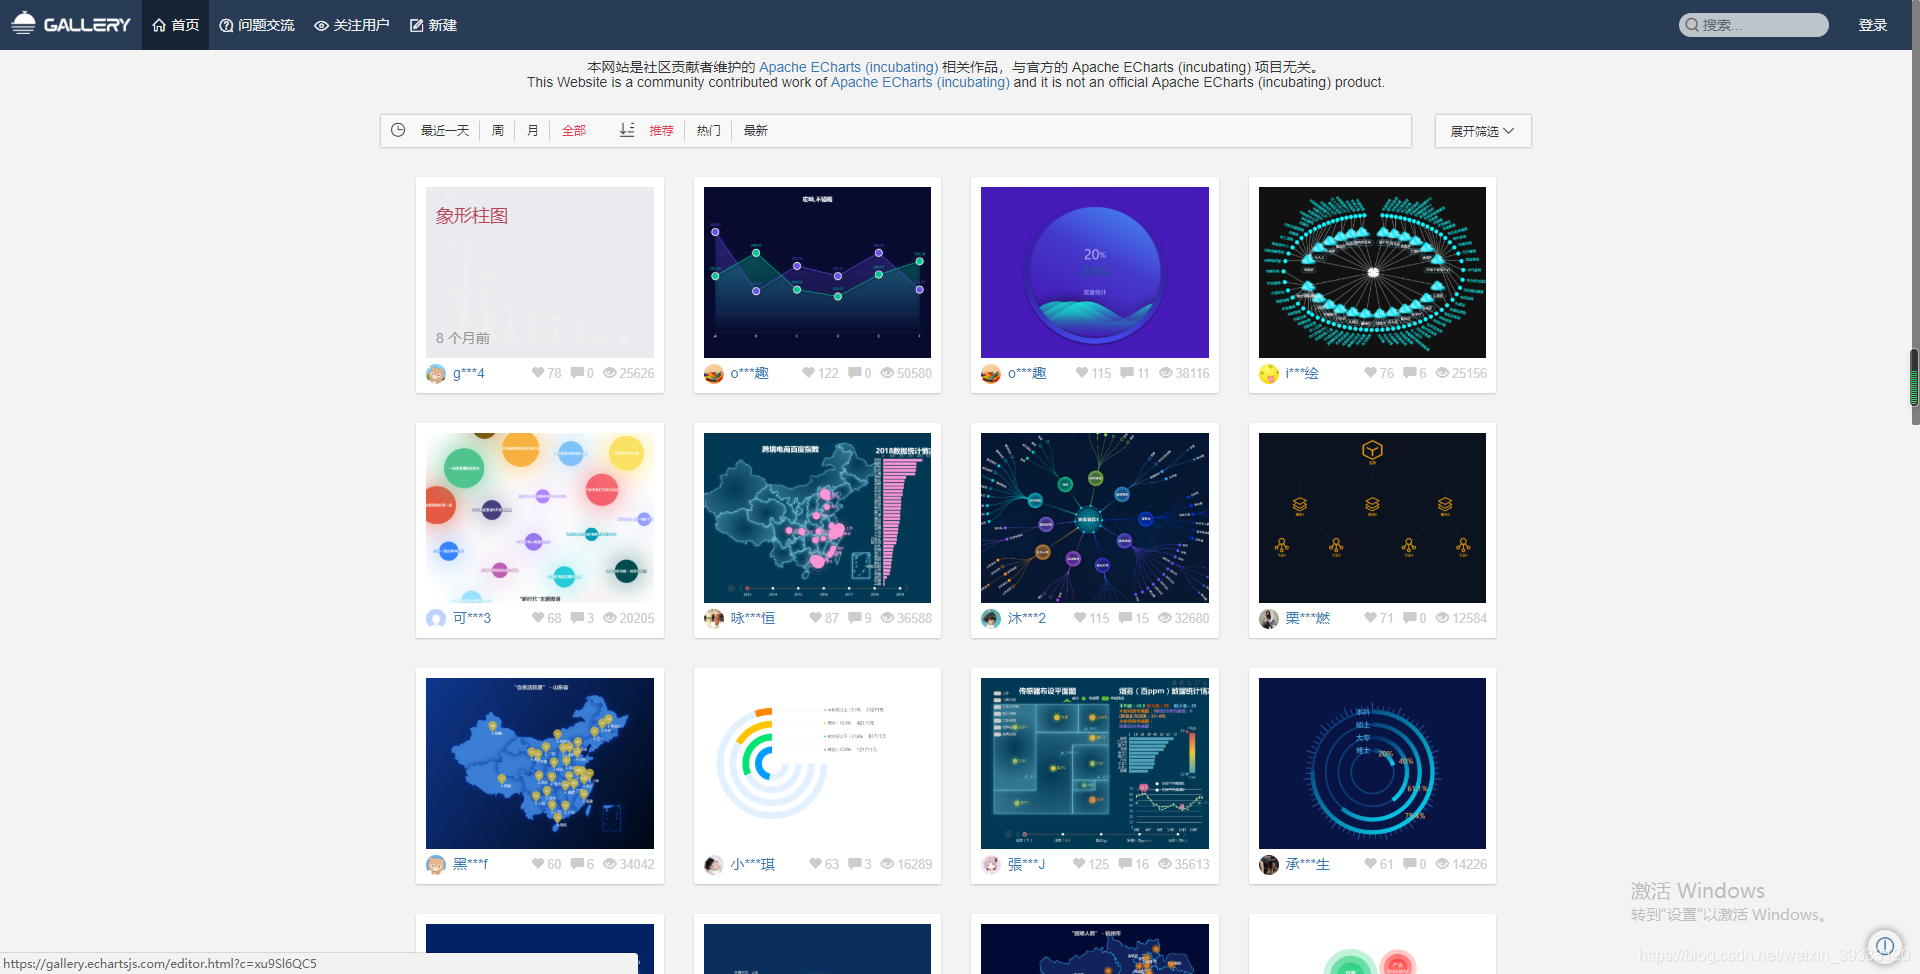
Task: Click heart icon with 71 likes
Action: click(1371, 618)
